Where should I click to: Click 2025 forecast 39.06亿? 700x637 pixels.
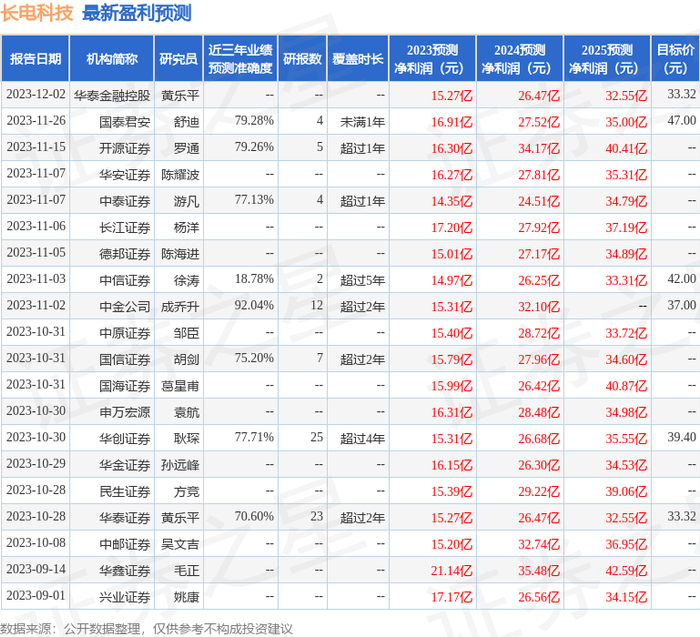626,491
